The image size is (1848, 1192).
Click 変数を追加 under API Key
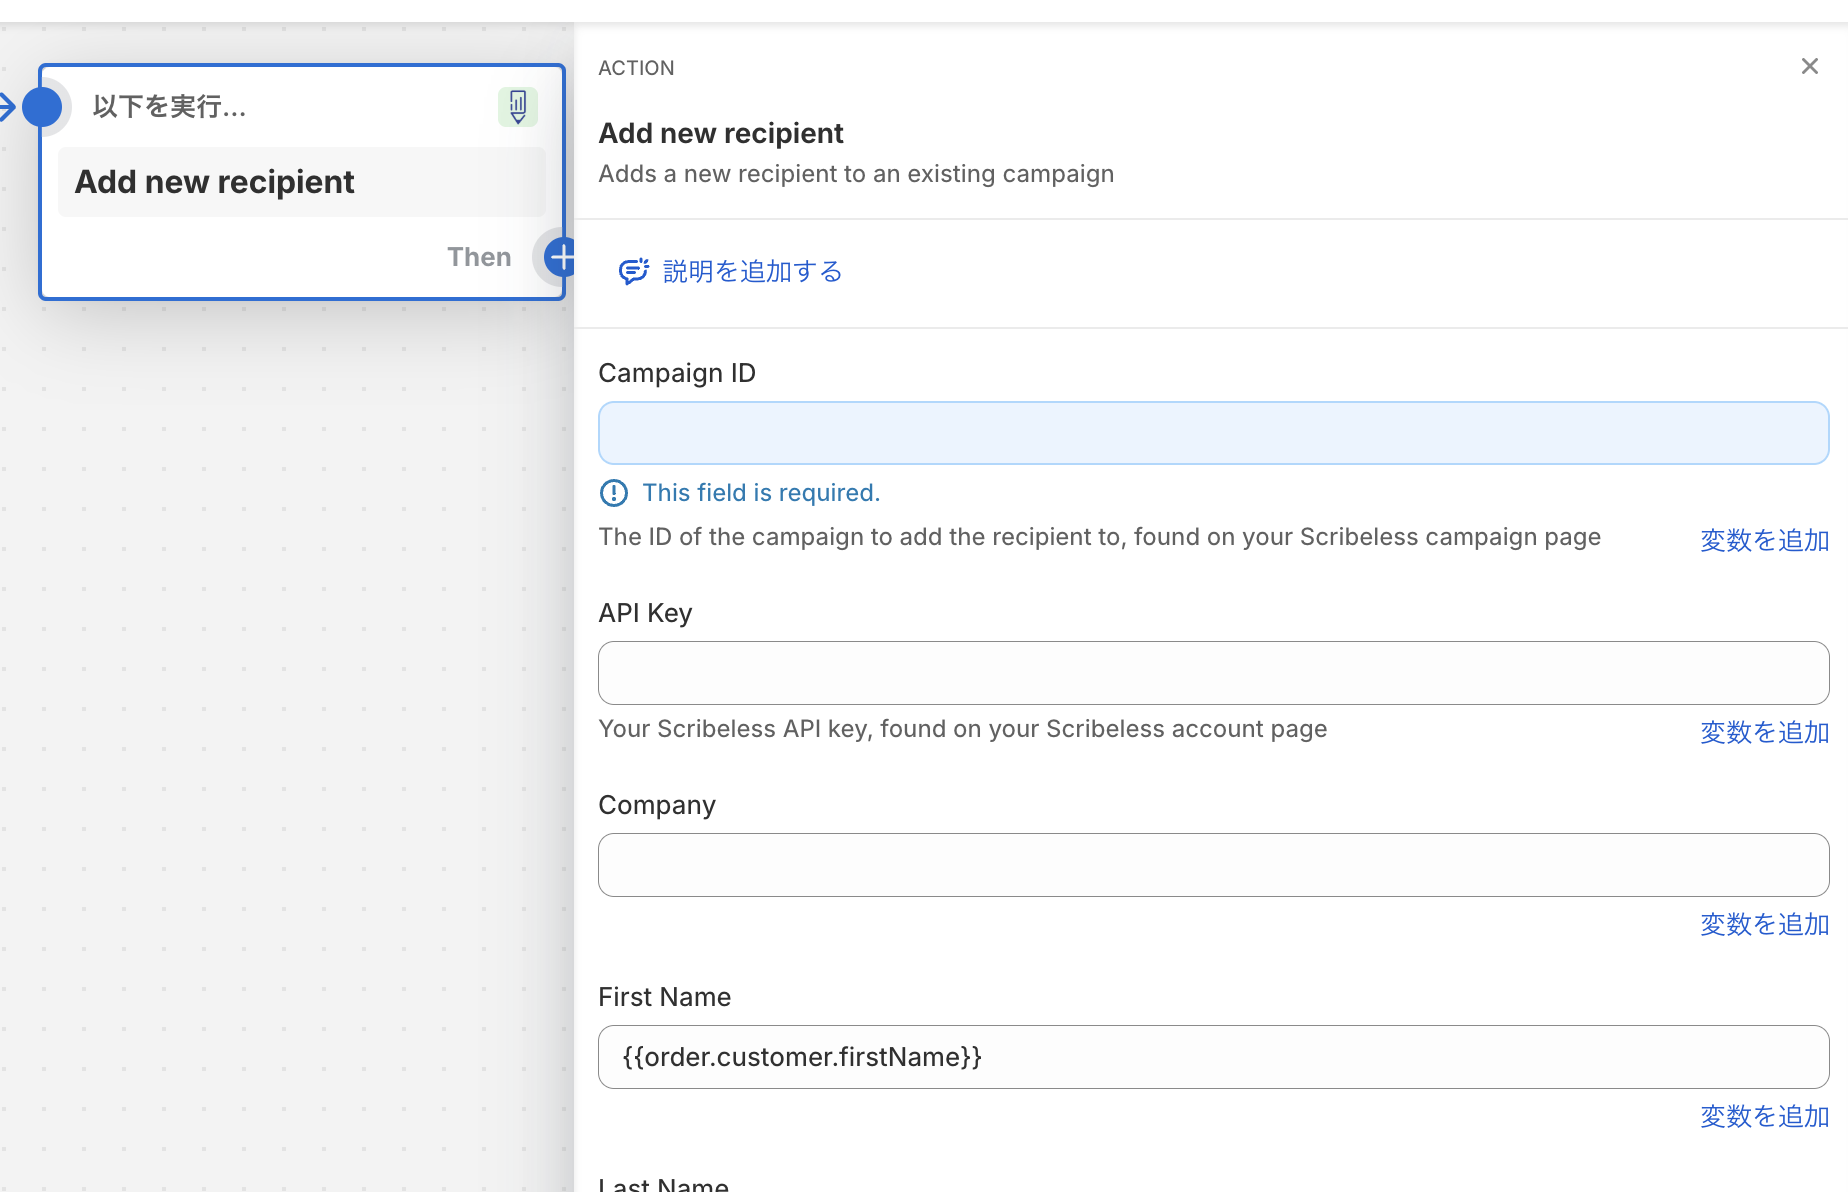click(1764, 732)
